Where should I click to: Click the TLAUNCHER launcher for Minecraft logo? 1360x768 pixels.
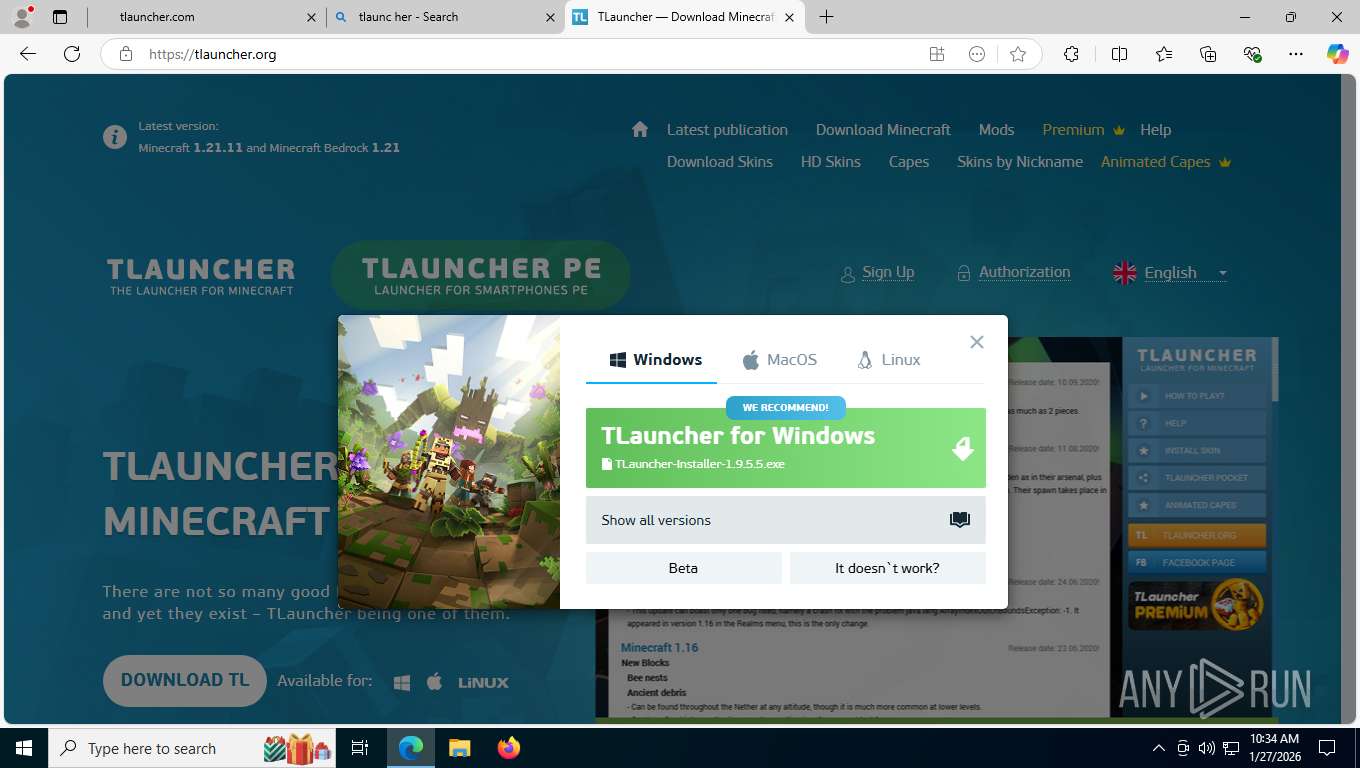coord(201,276)
